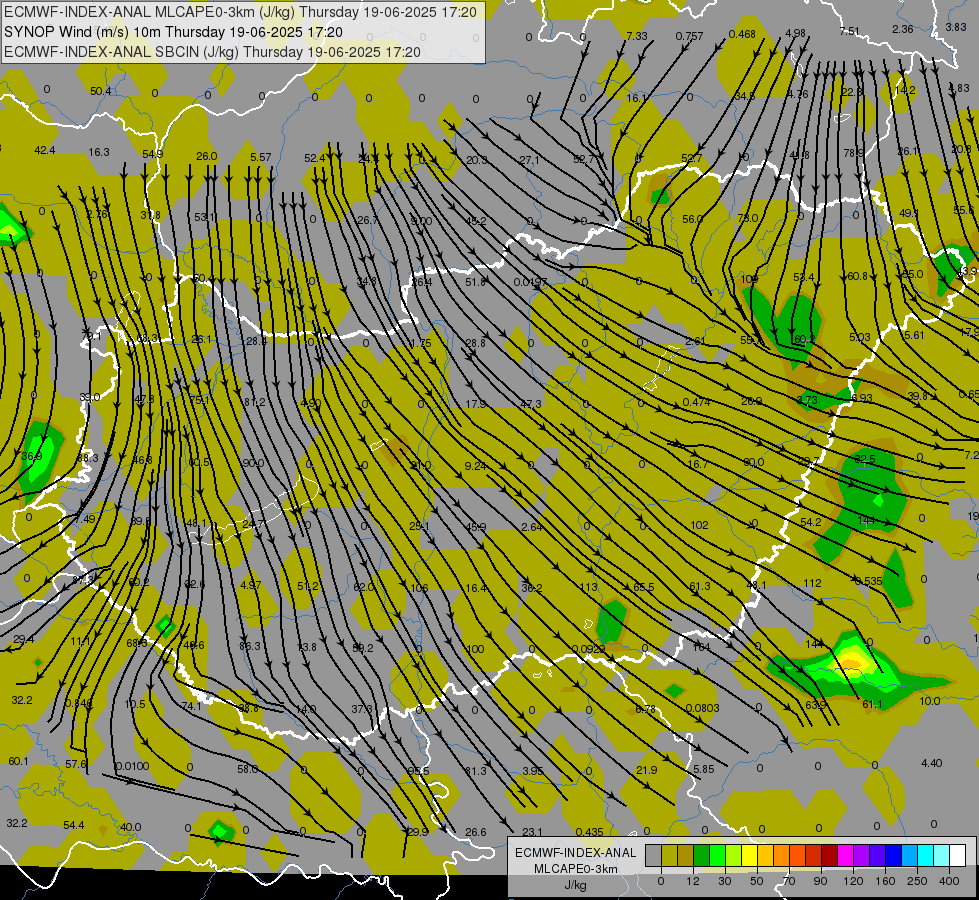This screenshot has height=900, width=979.
Task: Select the value '164'
Action: [701, 647]
